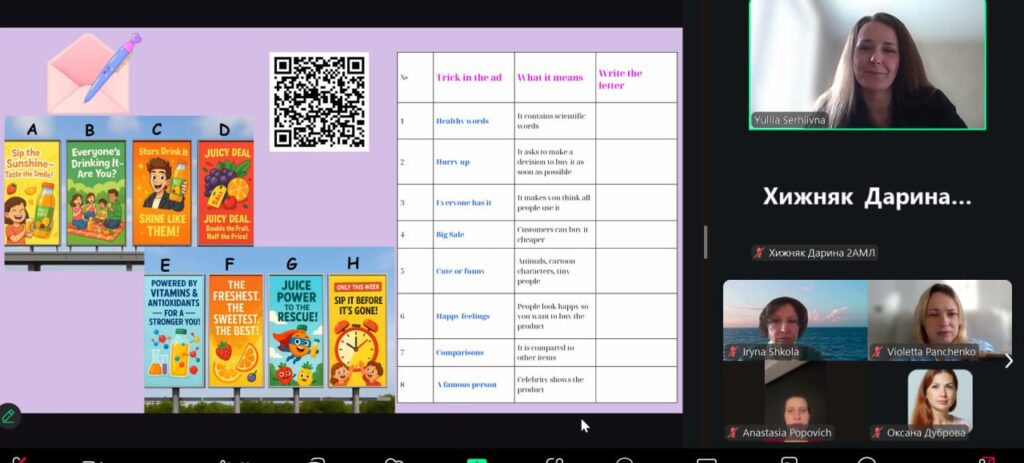Screen dimensions: 1024x463
Task: Select Оксана Дуброва's profile picture tile
Action: point(939,398)
